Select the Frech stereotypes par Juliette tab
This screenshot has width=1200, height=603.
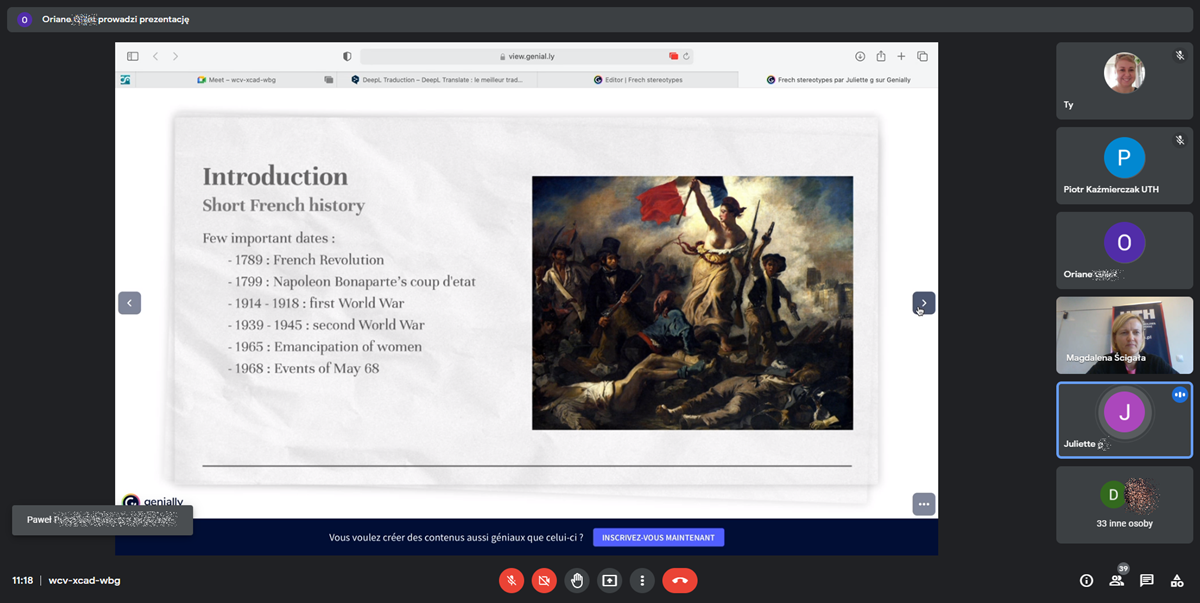(x=838, y=80)
